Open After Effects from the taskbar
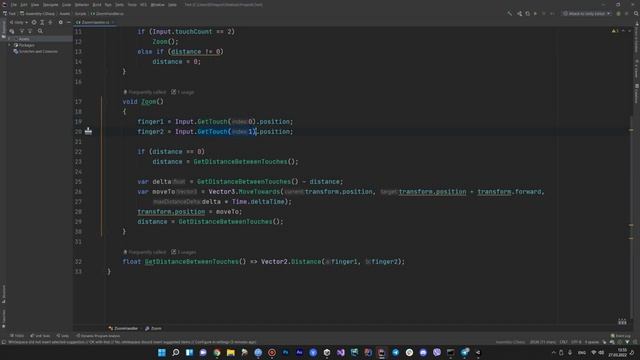The height and width of the screenshot is (360, 640). 299,352
